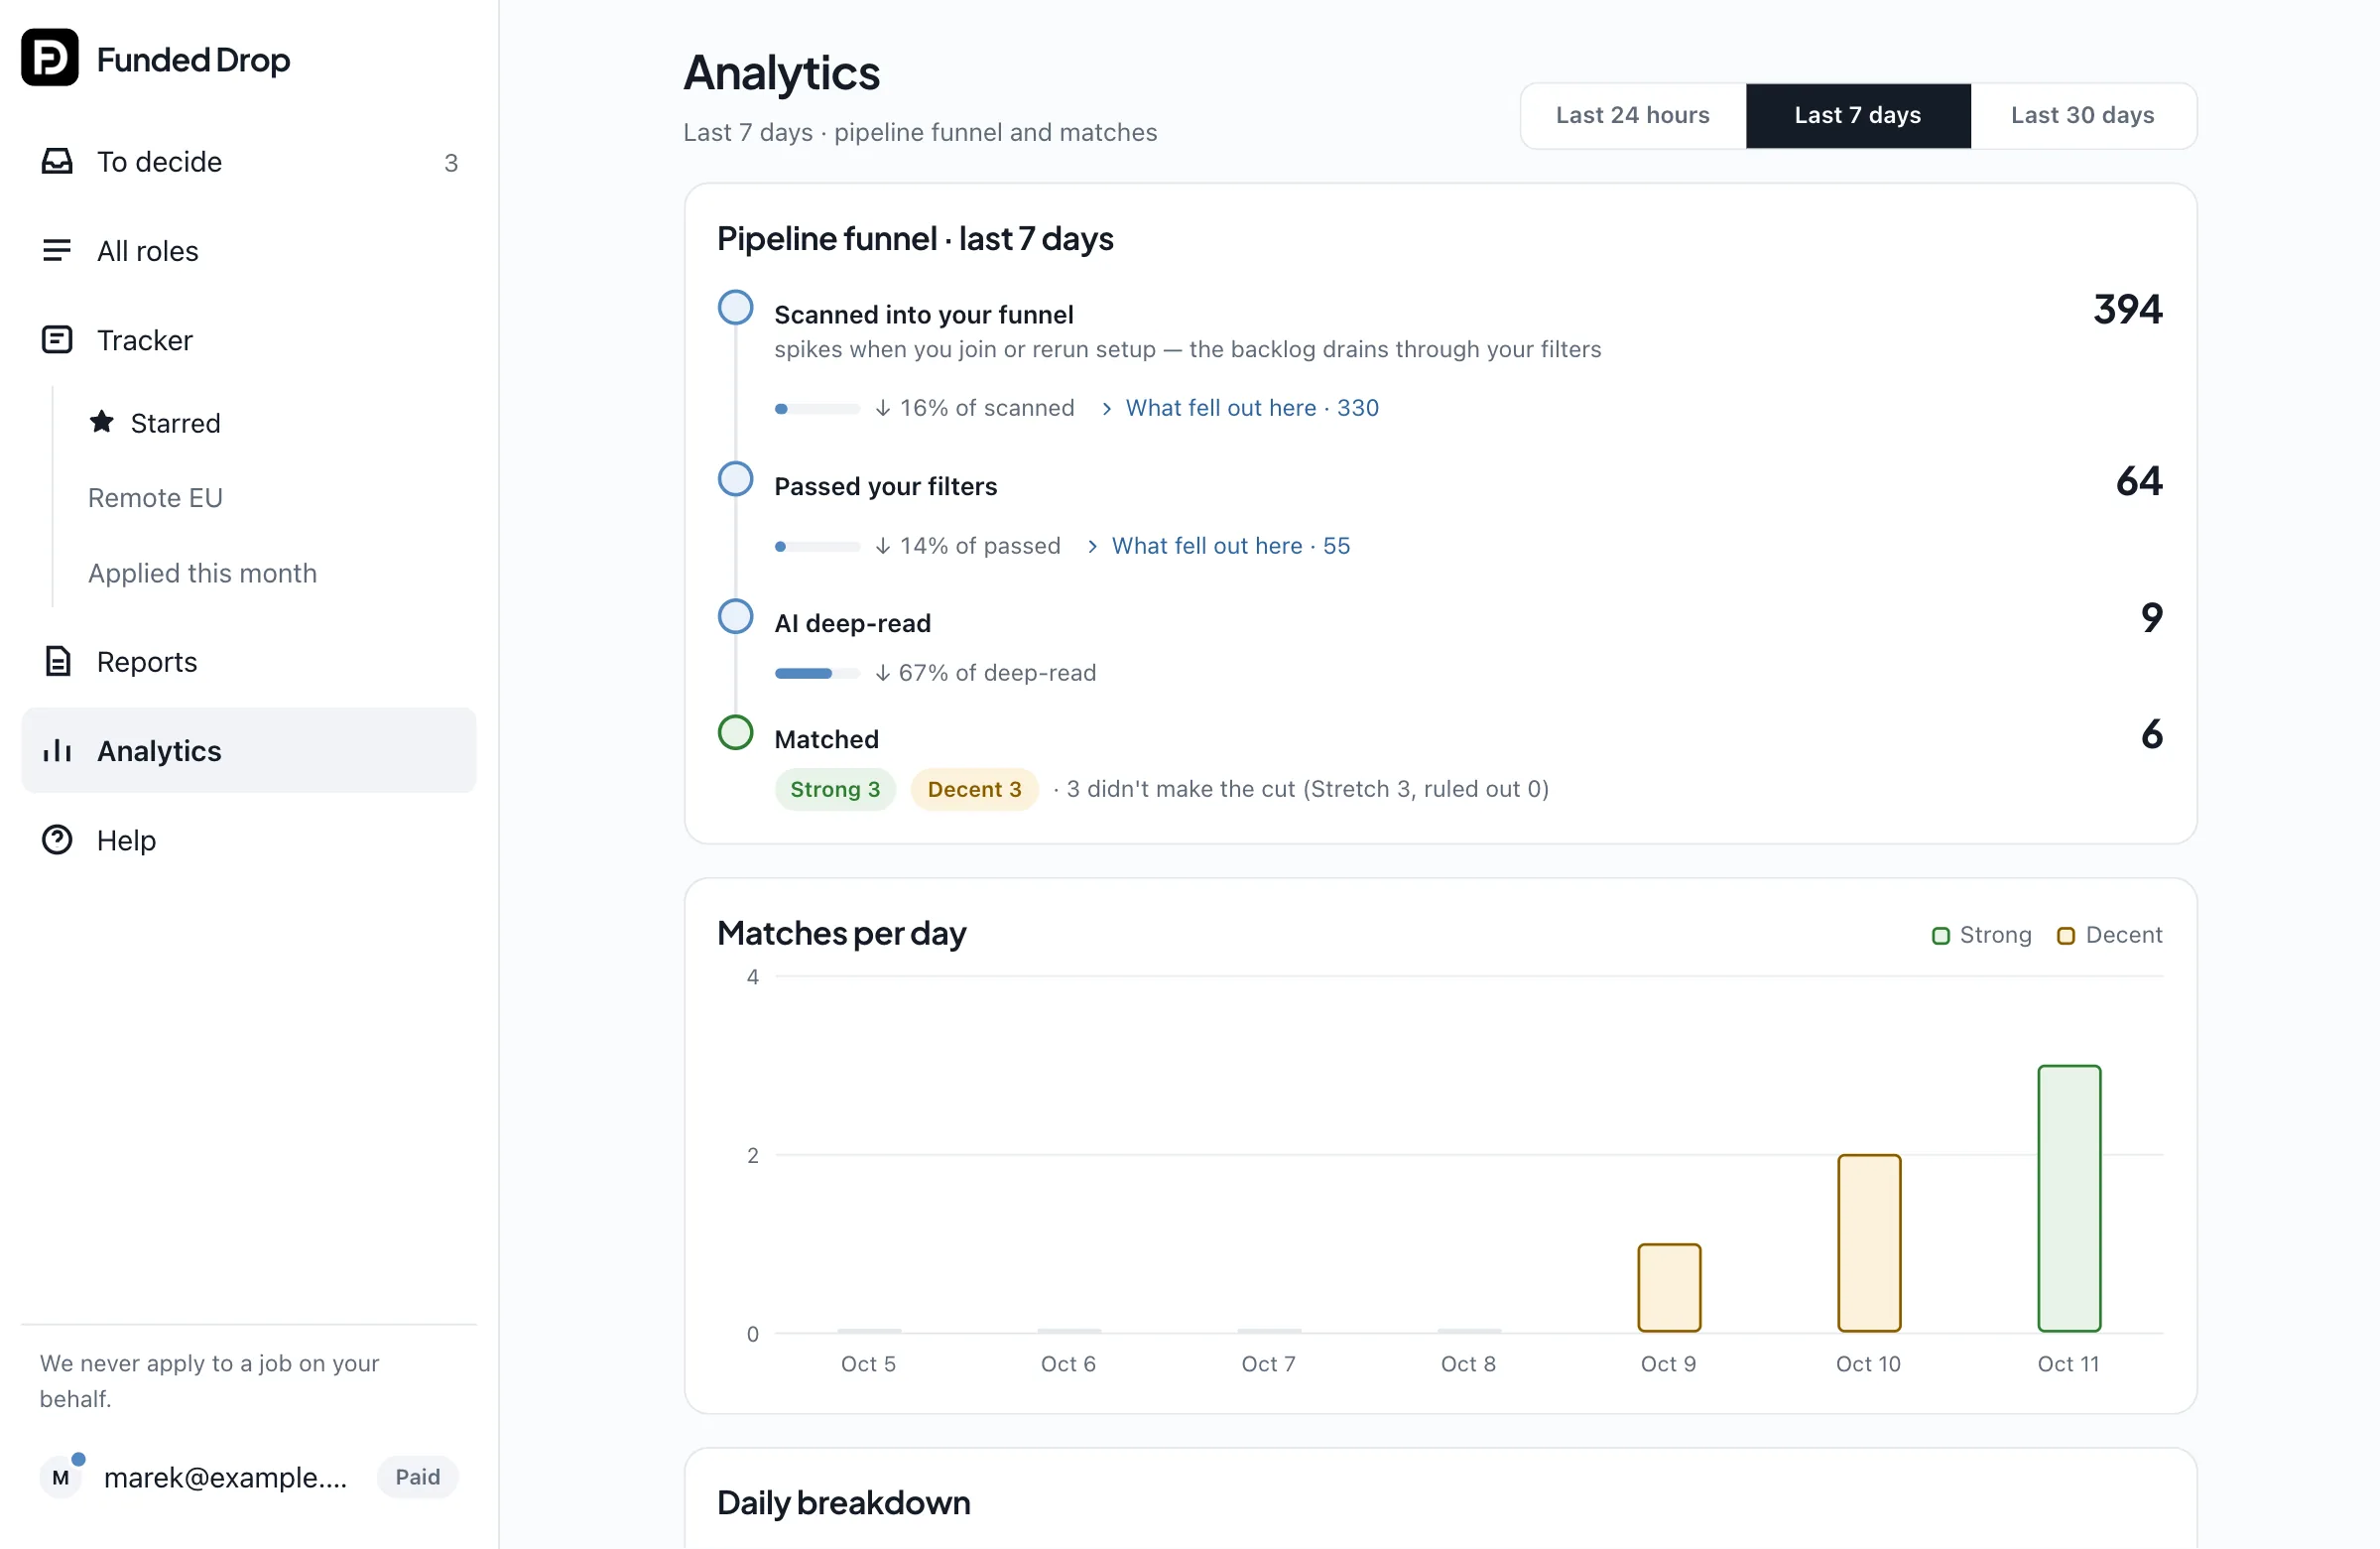Select the Last 7 days range
The height and width of the screenshot is (1549, 2380).
(x=1857, y=115)
